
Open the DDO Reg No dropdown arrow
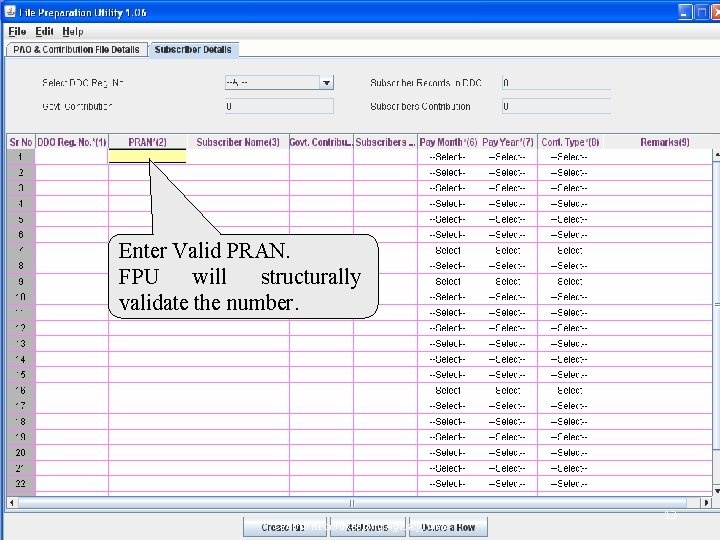[326, 83]
